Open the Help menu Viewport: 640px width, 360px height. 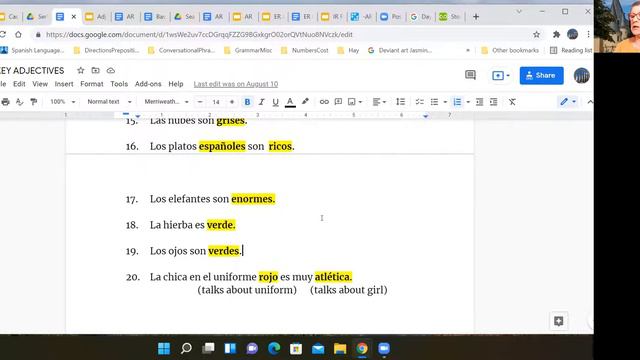[176, 84]
